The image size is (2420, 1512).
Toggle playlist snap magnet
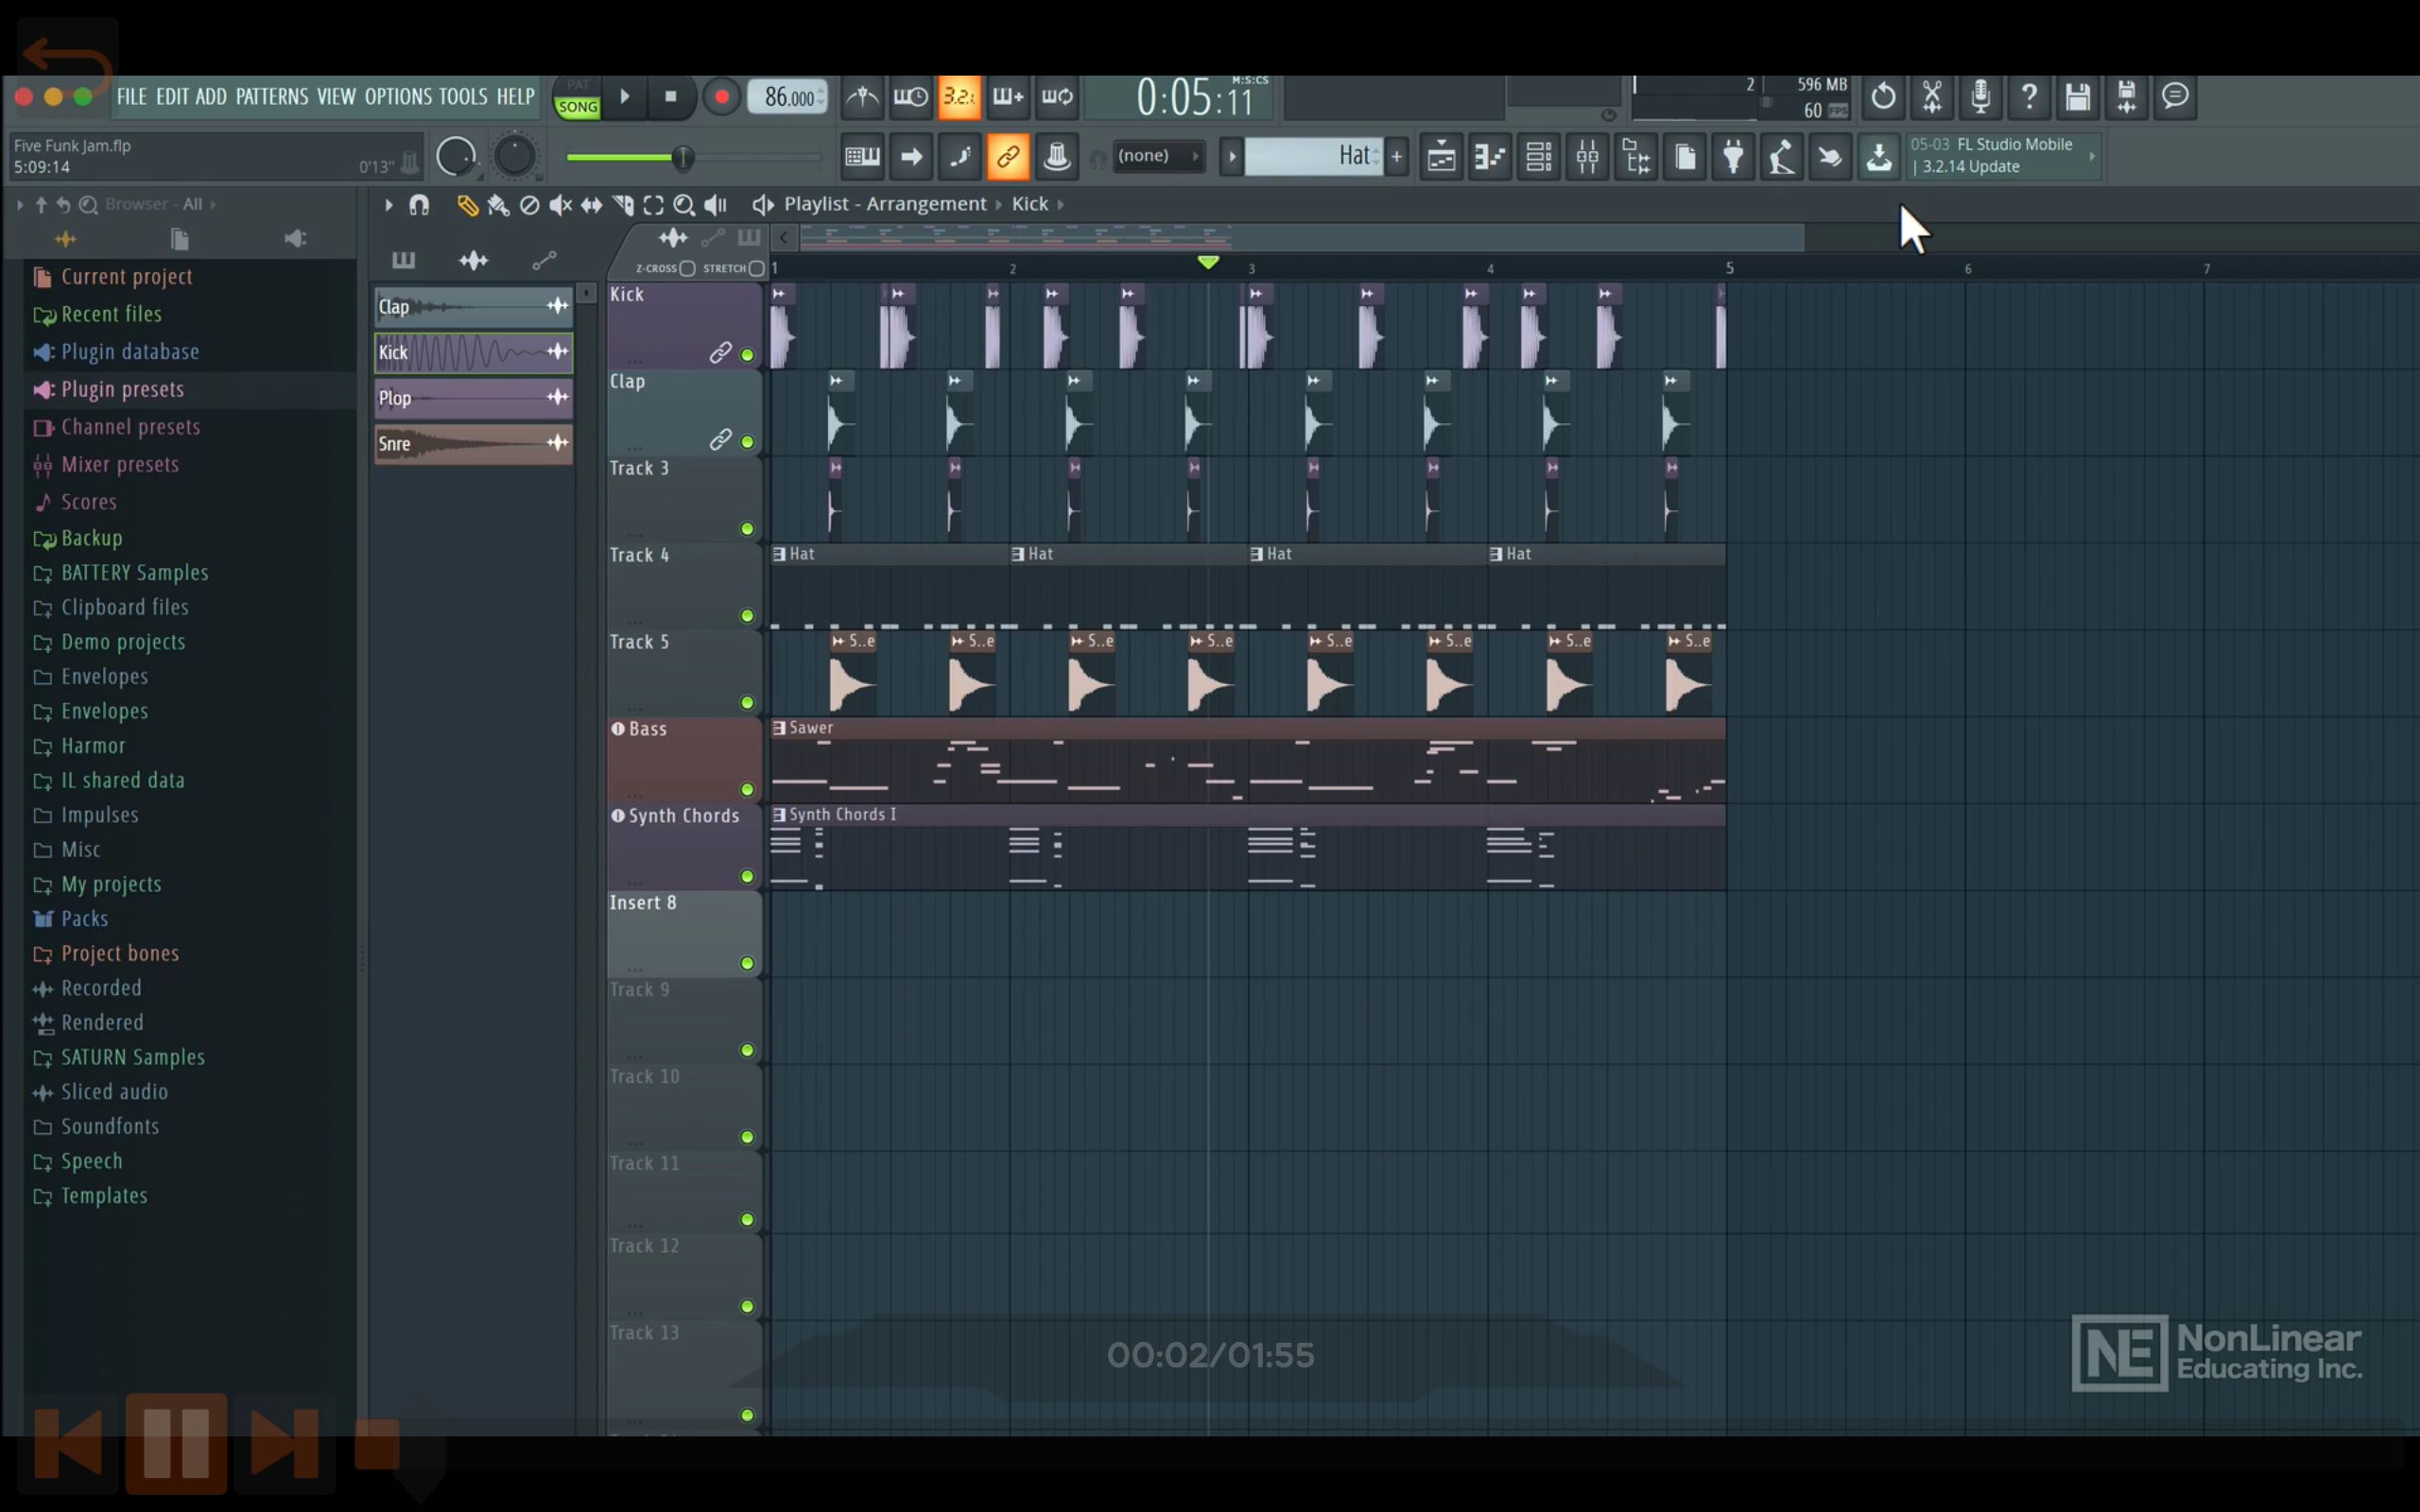pos(419,205)
